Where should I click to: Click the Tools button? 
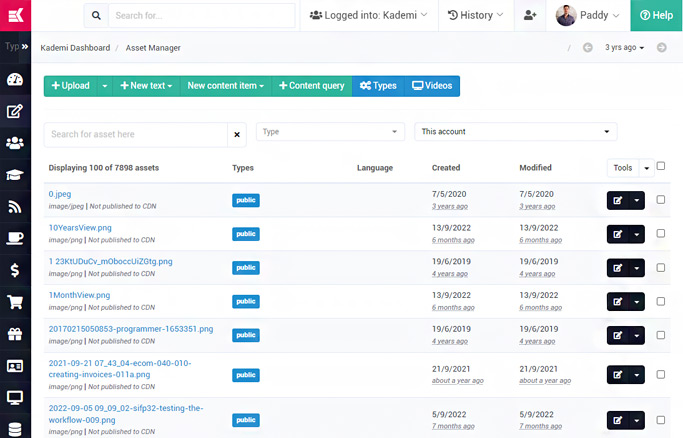(623, 168)
